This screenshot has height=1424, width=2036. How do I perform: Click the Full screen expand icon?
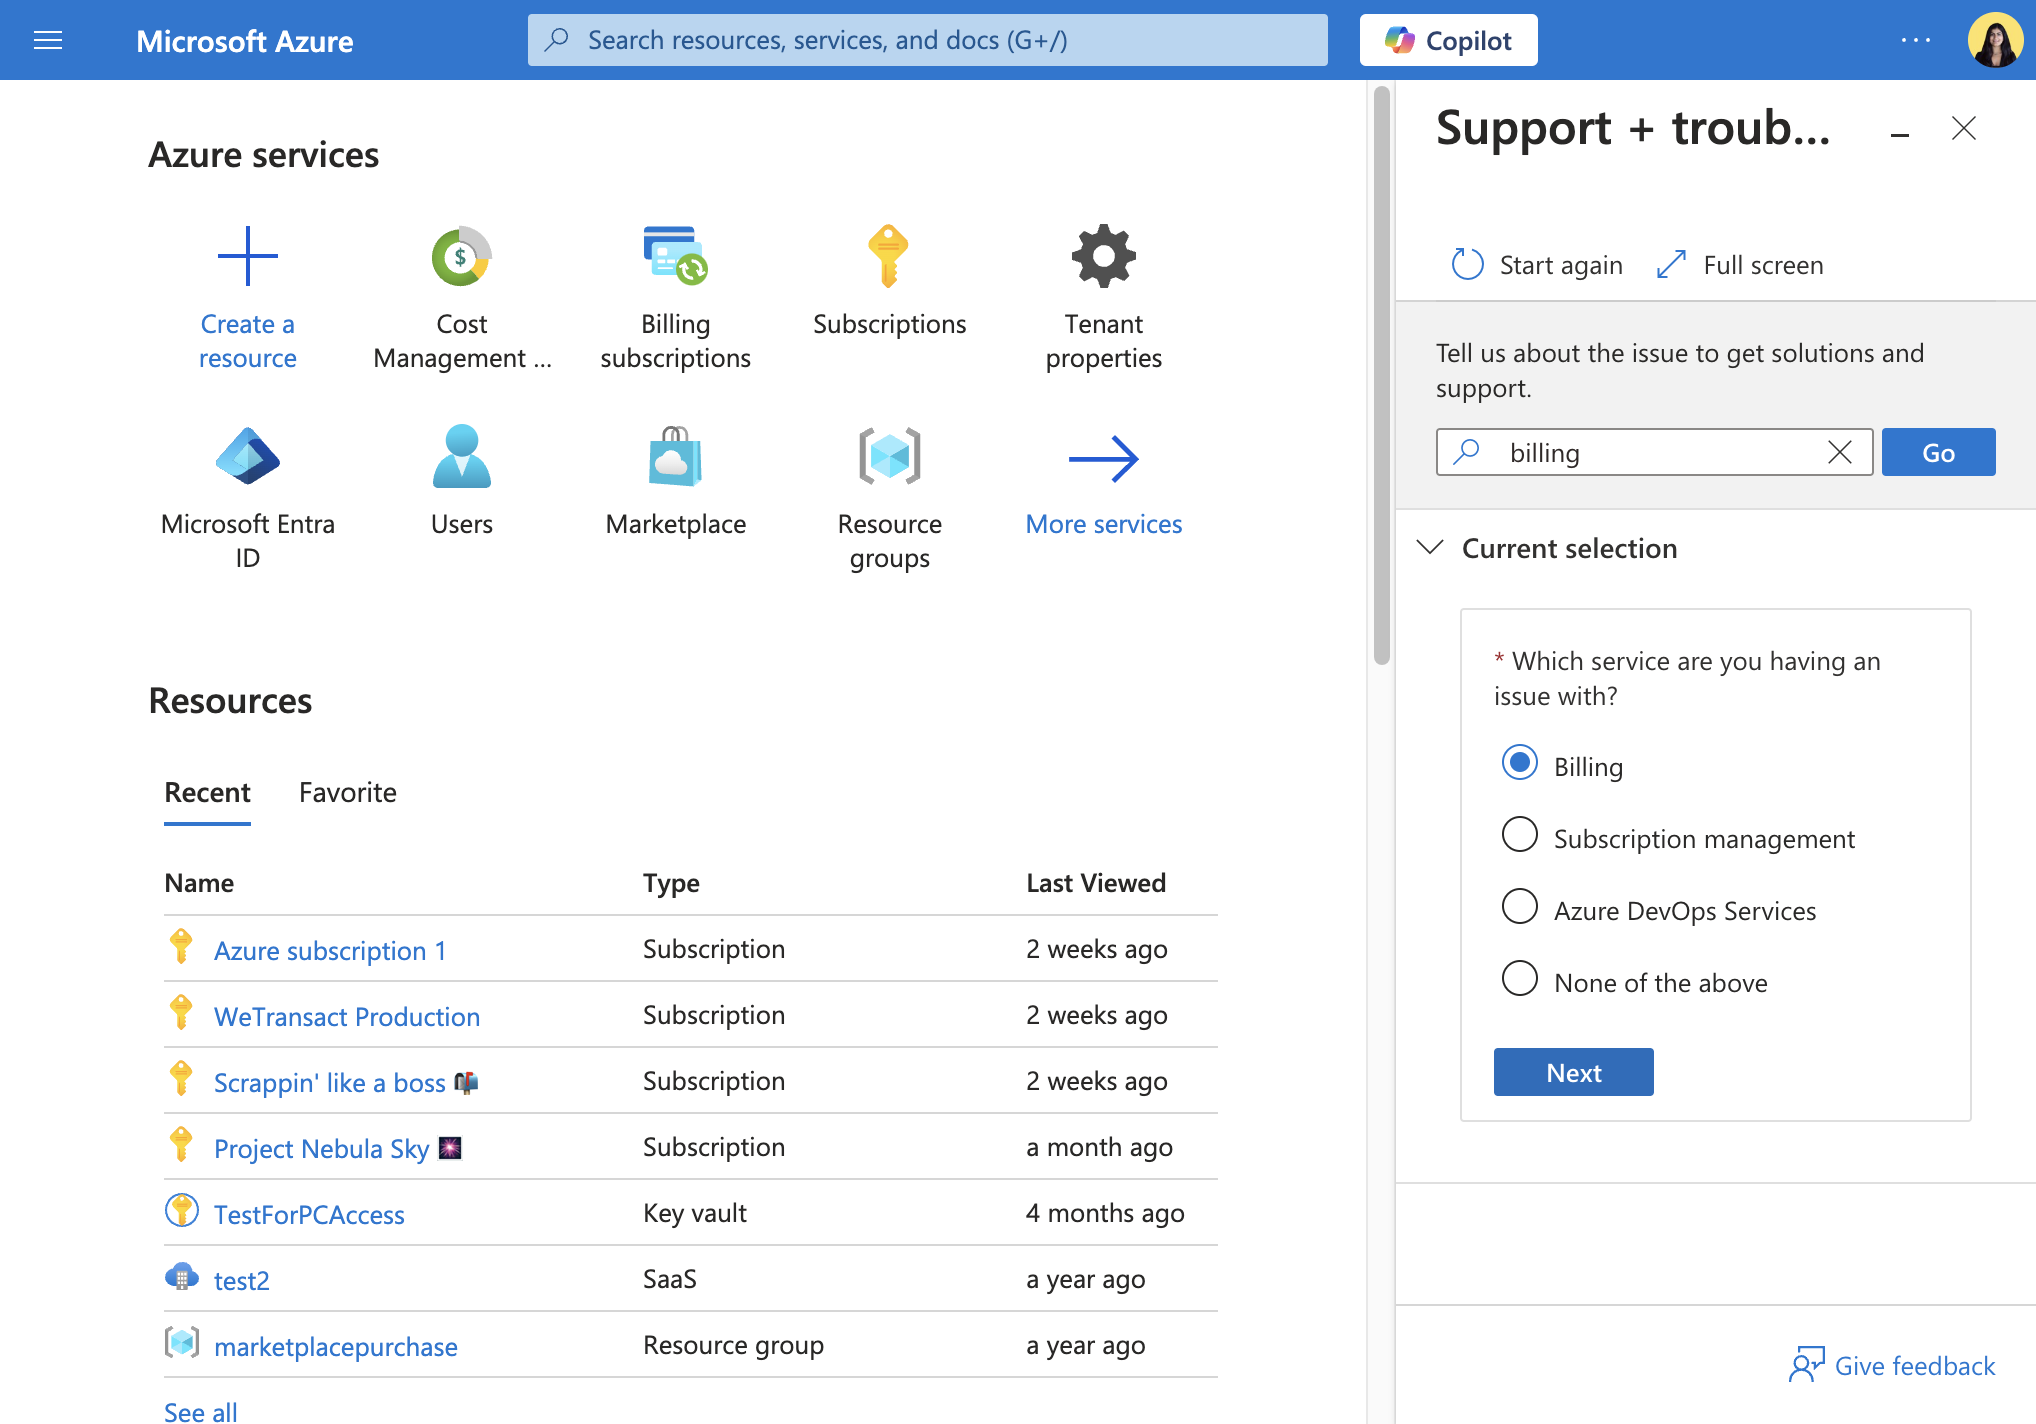point(1671,264)
